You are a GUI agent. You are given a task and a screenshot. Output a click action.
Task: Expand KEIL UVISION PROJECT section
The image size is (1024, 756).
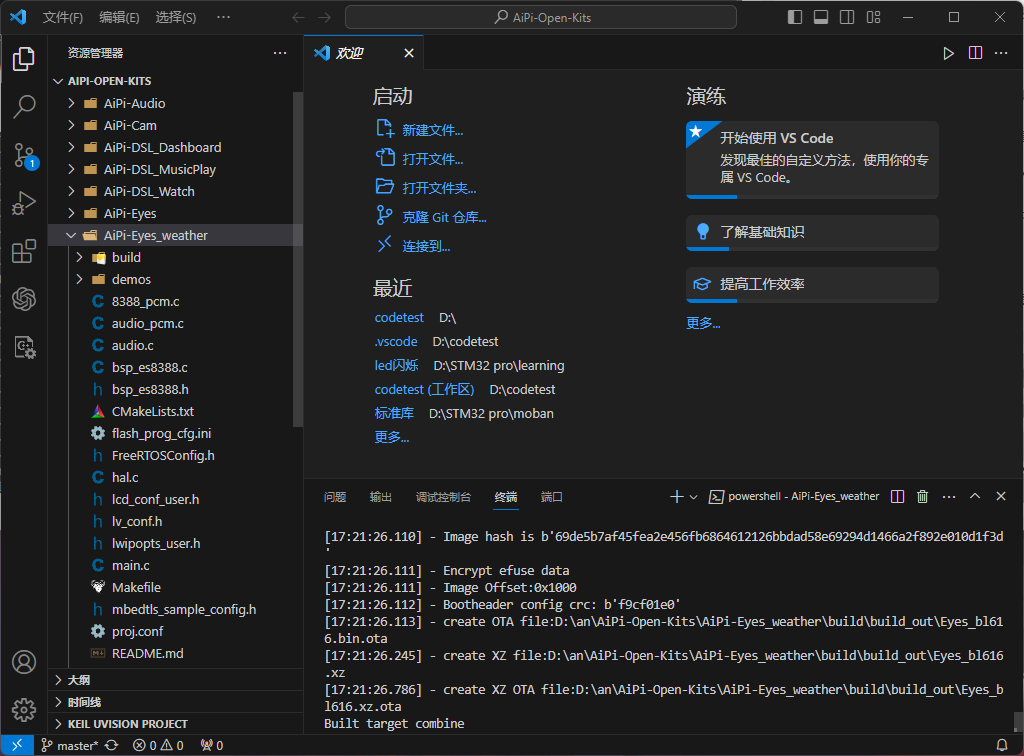click(176, 724)
